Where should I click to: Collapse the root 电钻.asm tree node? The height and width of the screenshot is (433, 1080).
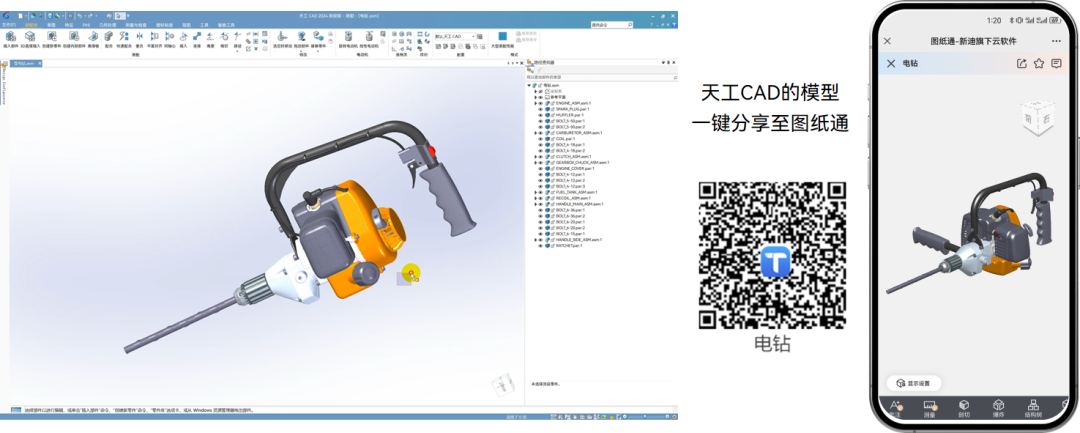(529, 85)
